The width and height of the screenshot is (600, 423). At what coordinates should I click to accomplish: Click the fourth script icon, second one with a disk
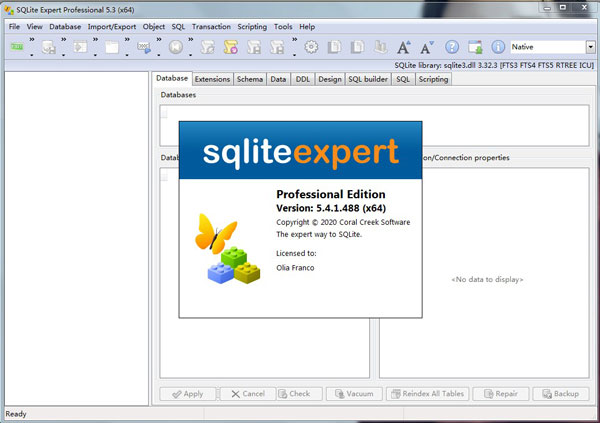point(277,47)
